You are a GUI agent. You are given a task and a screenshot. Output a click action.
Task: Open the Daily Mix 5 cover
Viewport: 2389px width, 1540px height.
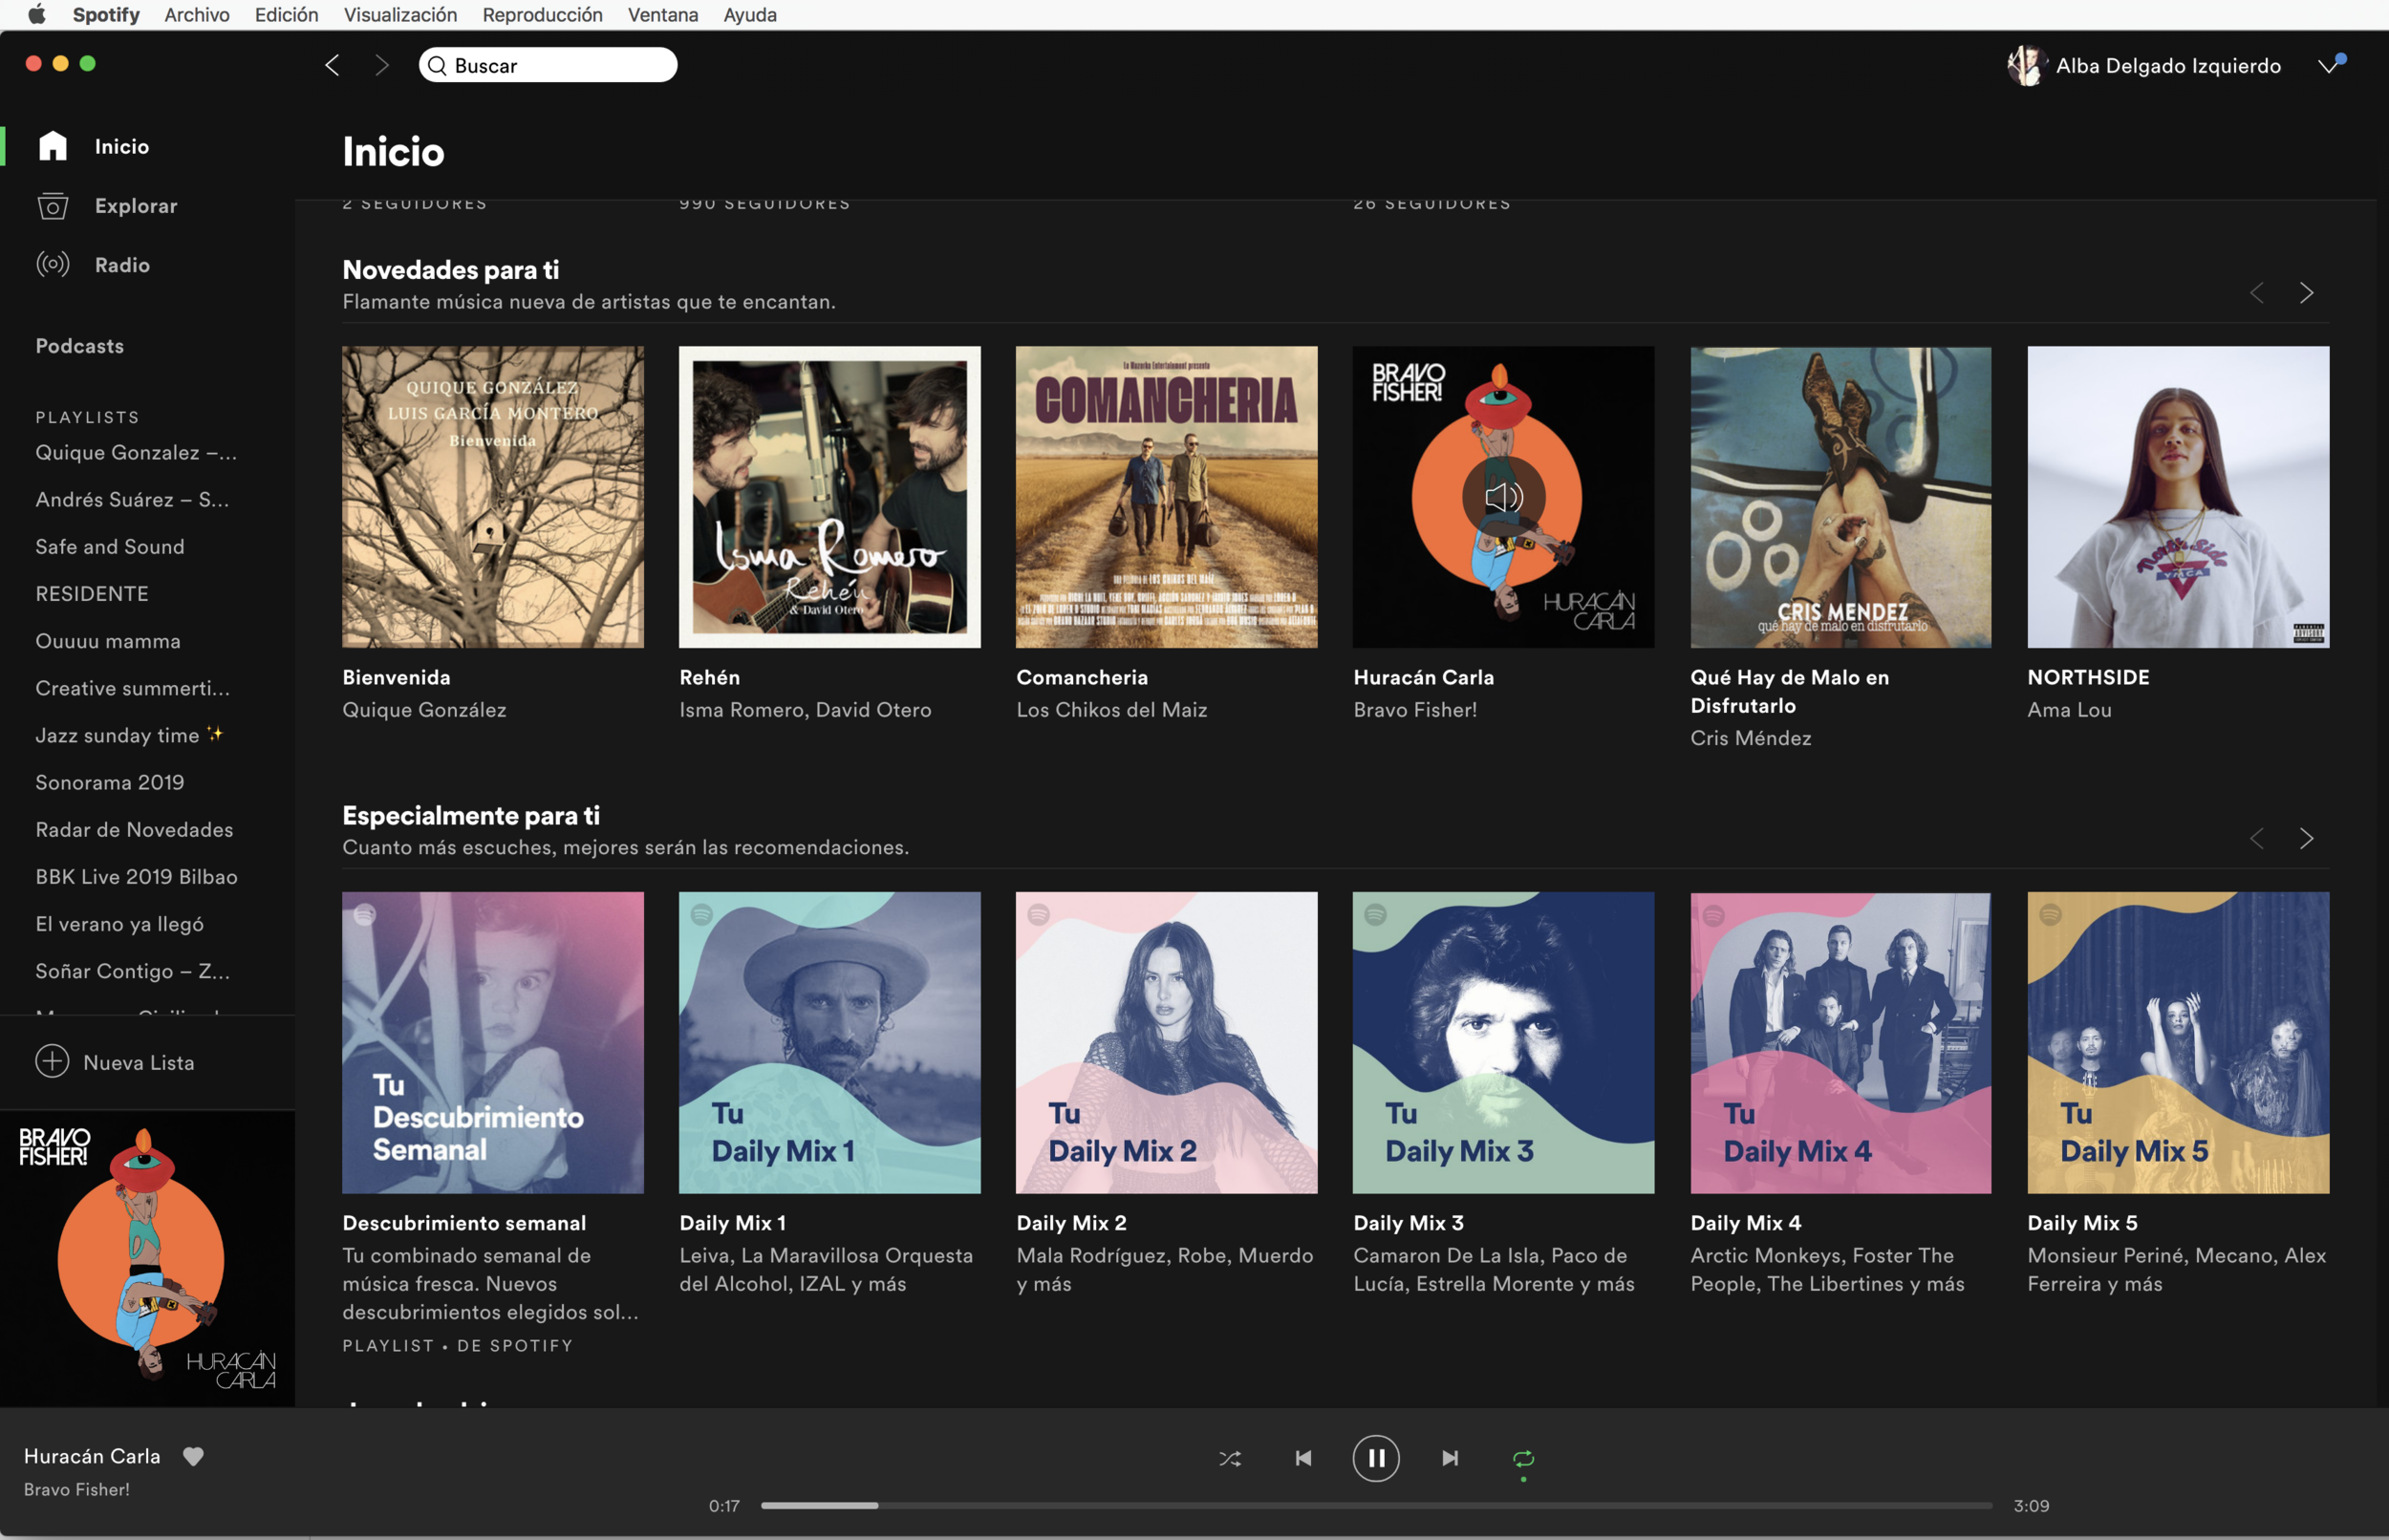[x=2178, y=1042]
